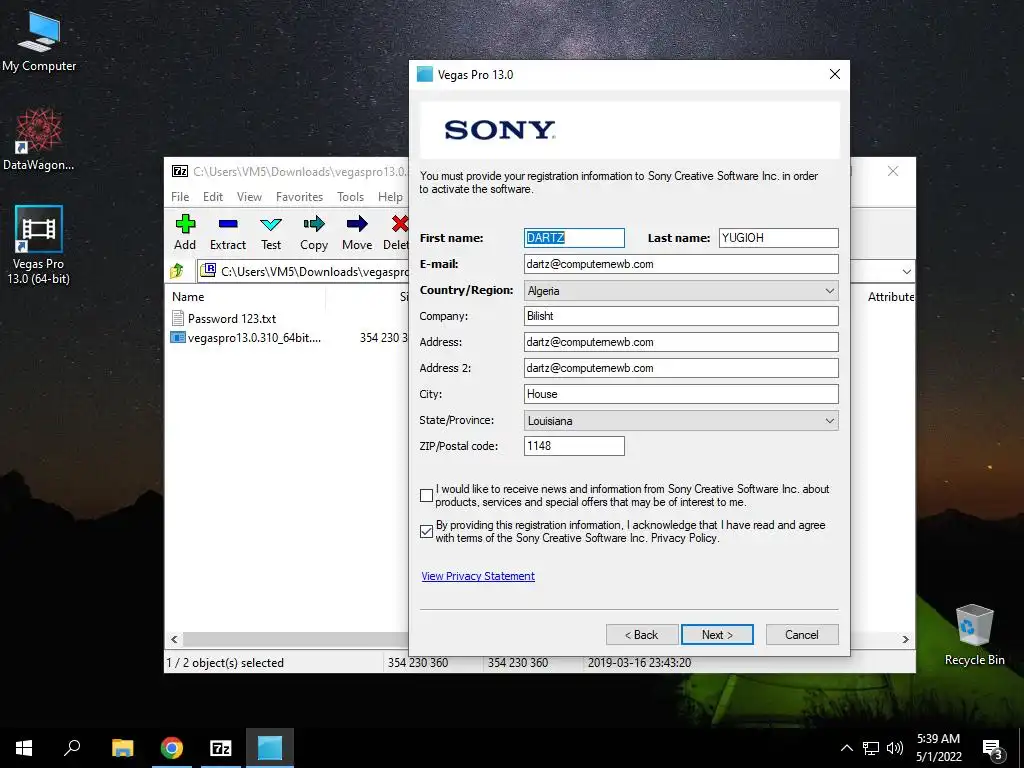This screenshot has height=768, width=1024.
Task: Open notification center icon
Action: (x=993, y=748)
